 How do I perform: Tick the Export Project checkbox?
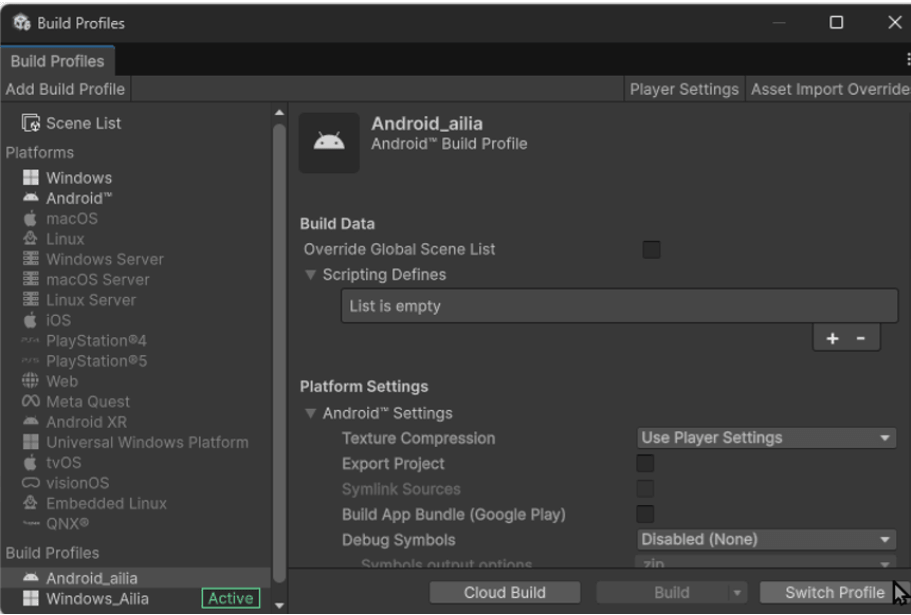click(645, 463)
